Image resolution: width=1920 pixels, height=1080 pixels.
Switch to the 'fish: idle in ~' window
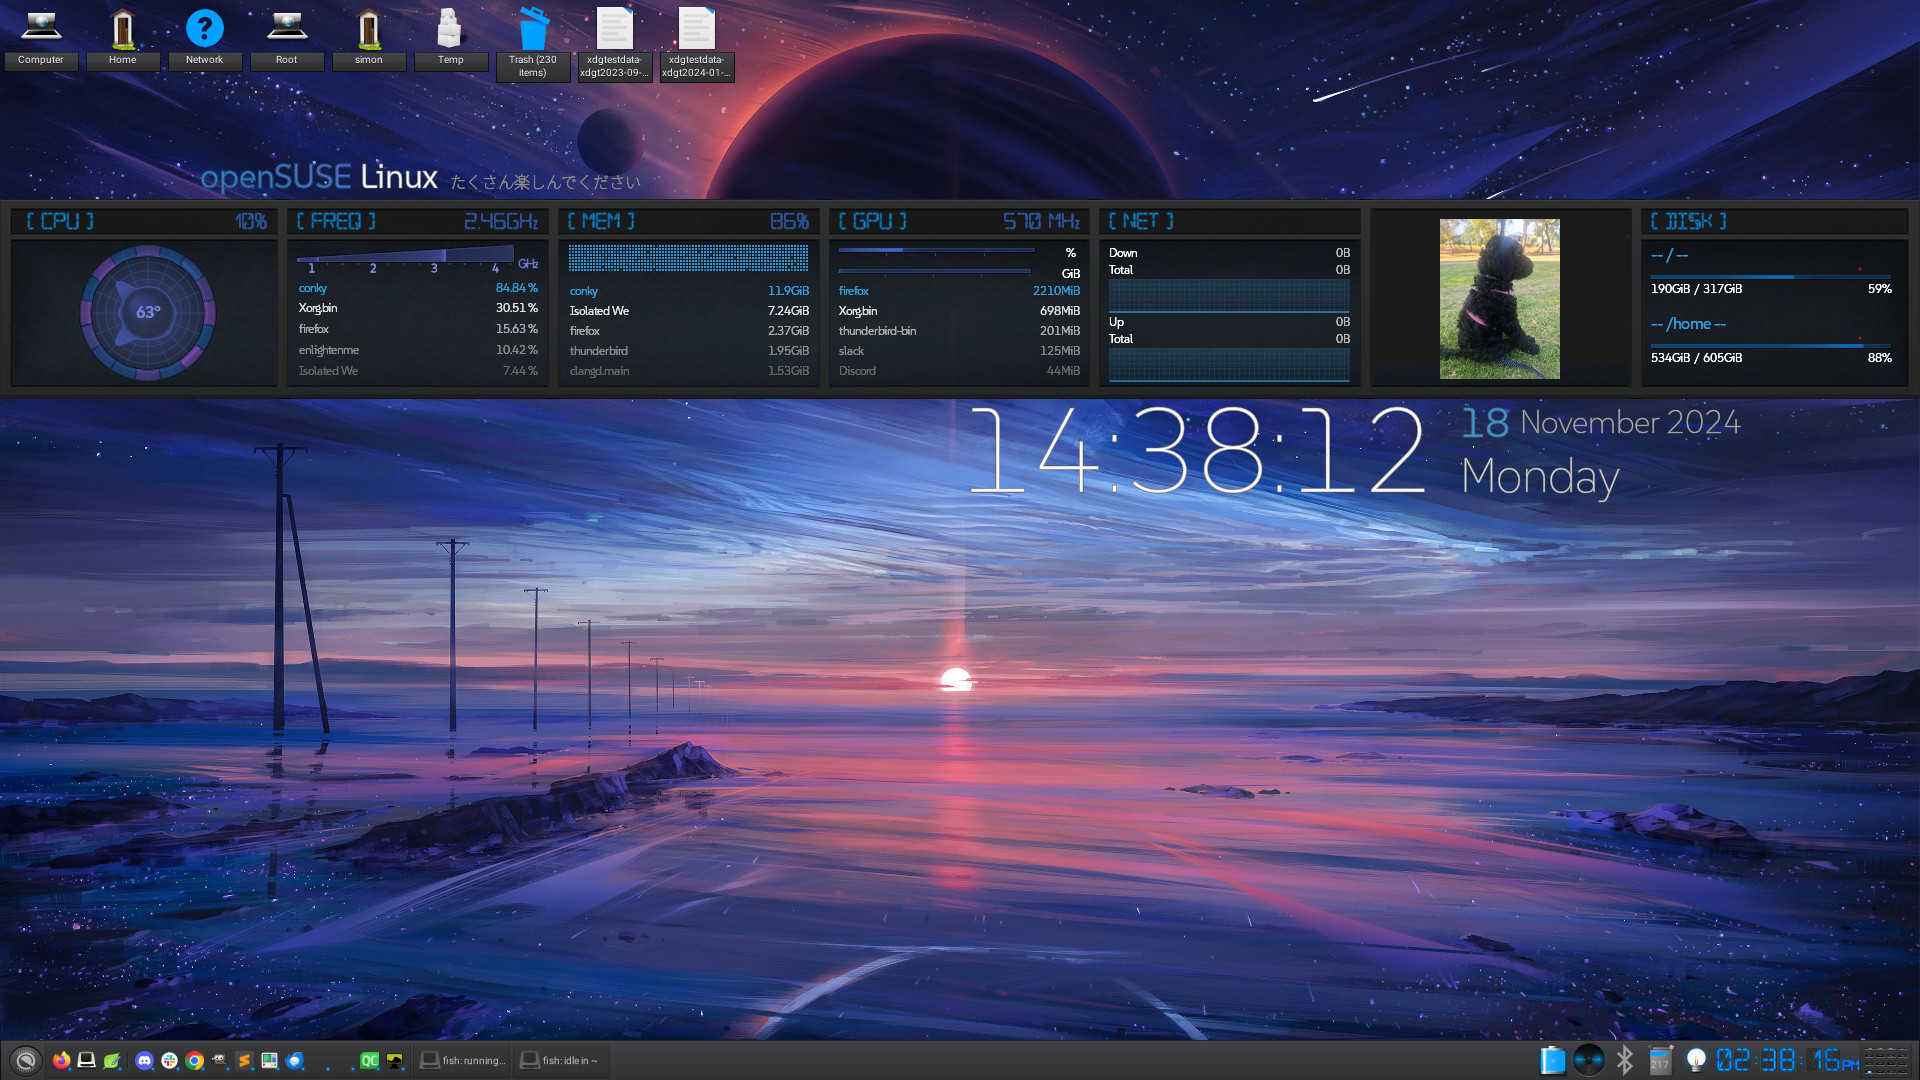(560, 1060)
